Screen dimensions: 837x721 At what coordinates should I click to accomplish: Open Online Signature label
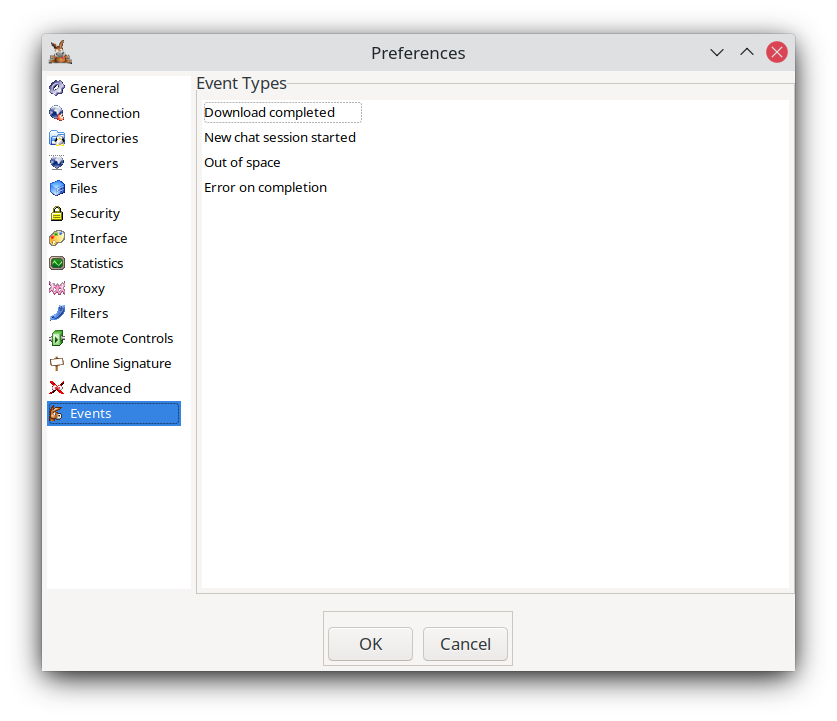(121, 363)
